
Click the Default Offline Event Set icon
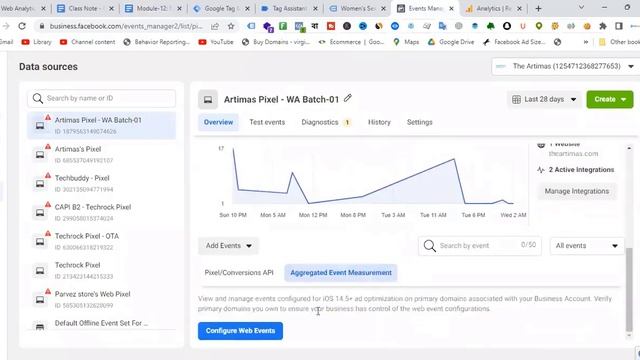tap(40, 327)
